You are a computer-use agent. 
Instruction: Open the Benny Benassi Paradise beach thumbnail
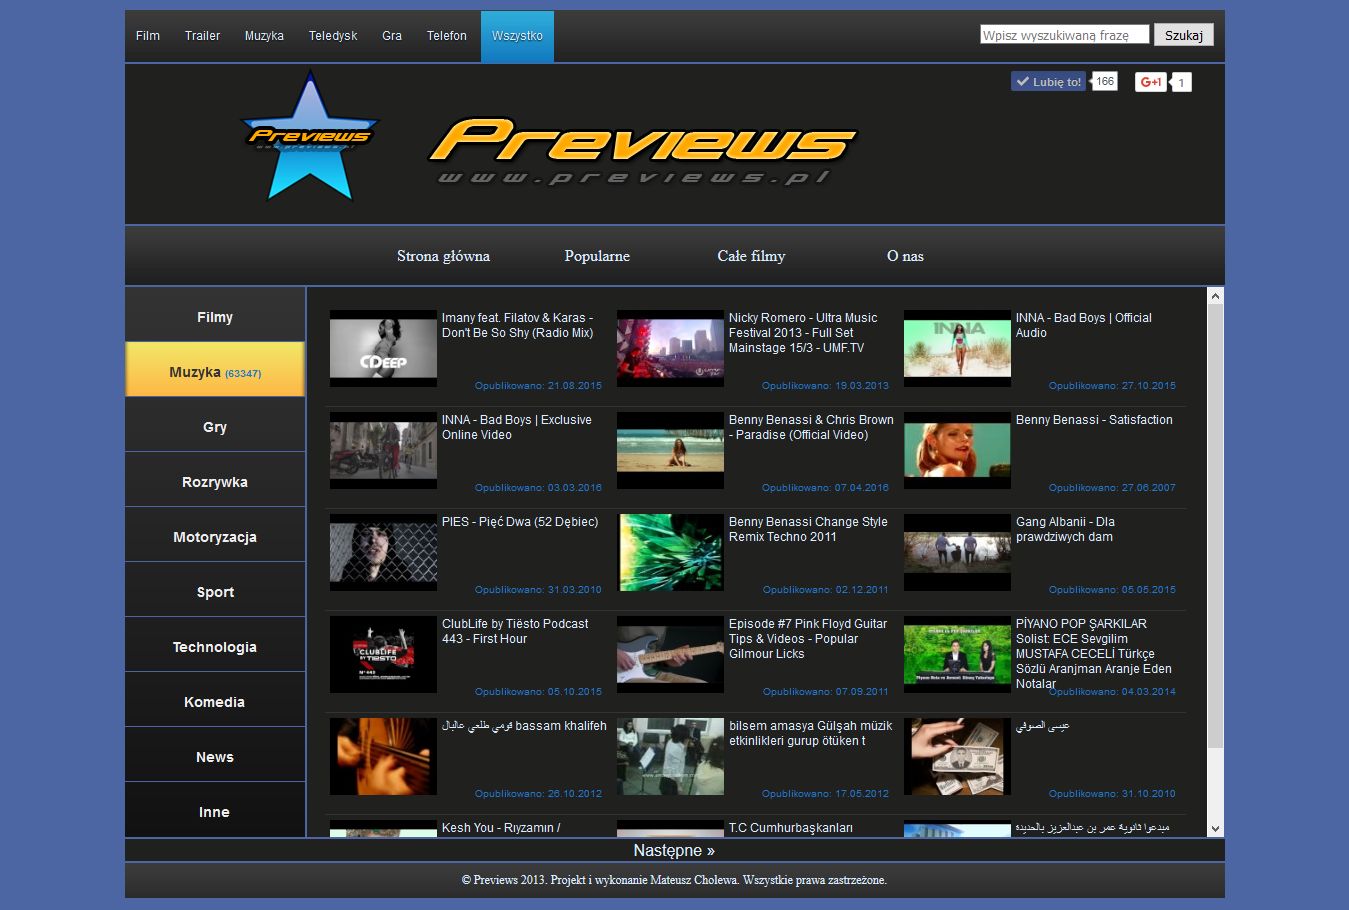[x=670, y=450]
